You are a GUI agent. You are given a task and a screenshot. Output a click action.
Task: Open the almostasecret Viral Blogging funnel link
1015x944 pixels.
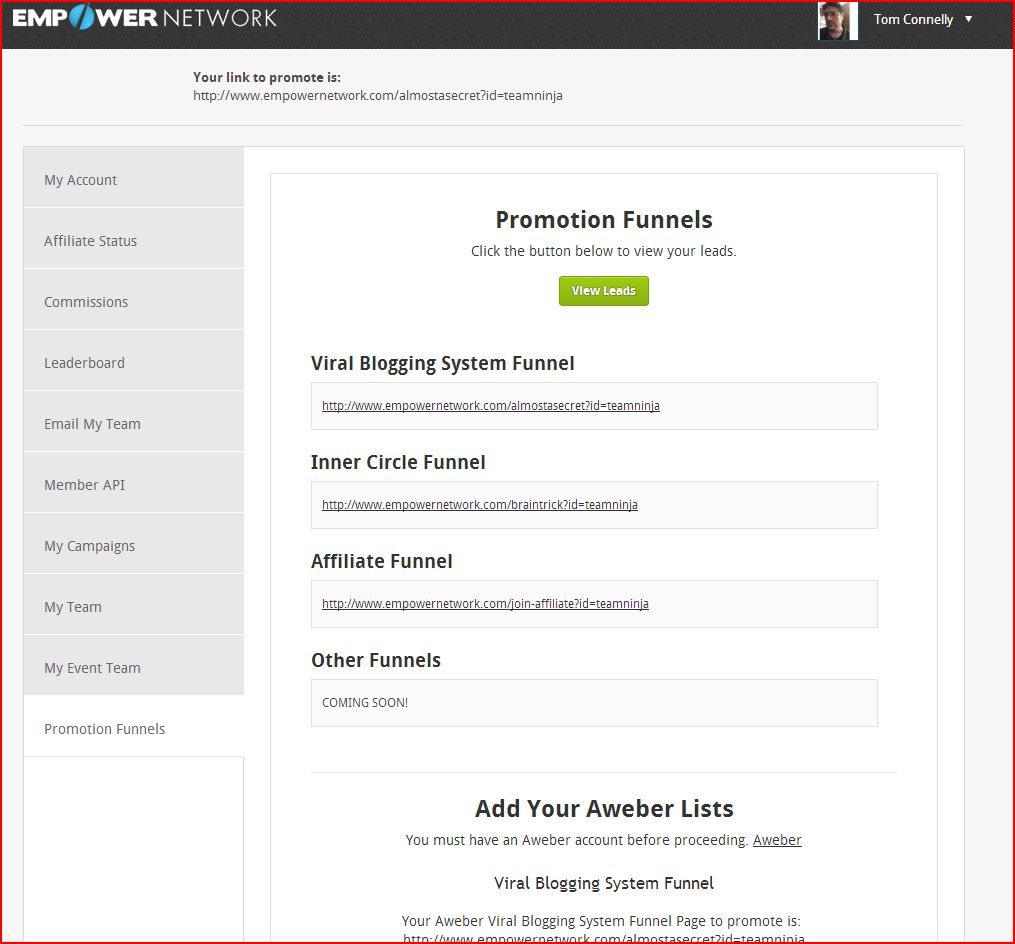491,406
